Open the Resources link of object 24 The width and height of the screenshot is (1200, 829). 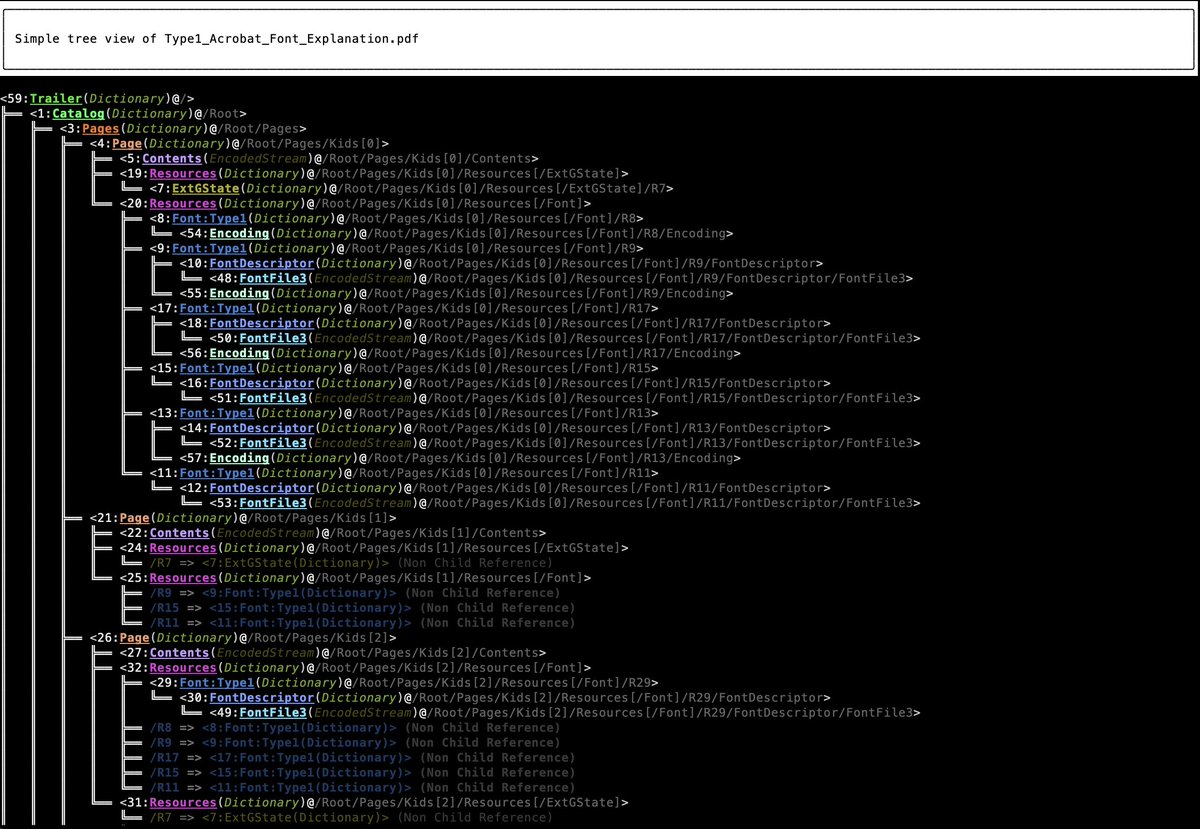point(183,549)
